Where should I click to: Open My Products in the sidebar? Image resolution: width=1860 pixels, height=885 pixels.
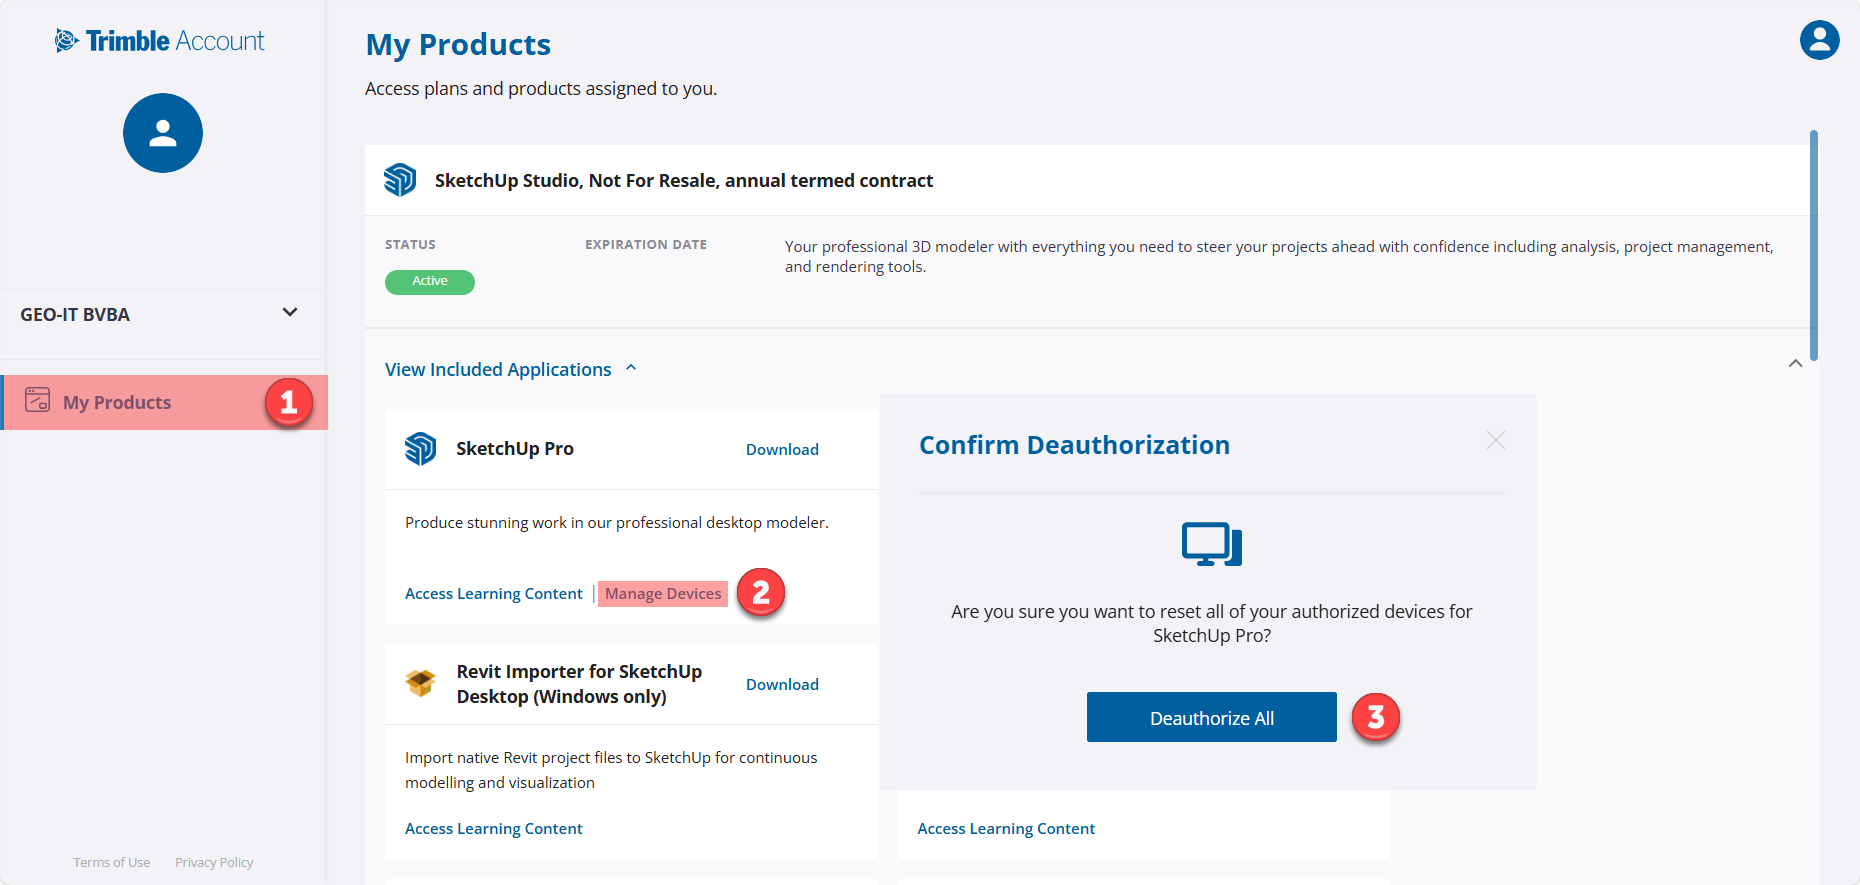pyautogui.click(x=164, y=402)
